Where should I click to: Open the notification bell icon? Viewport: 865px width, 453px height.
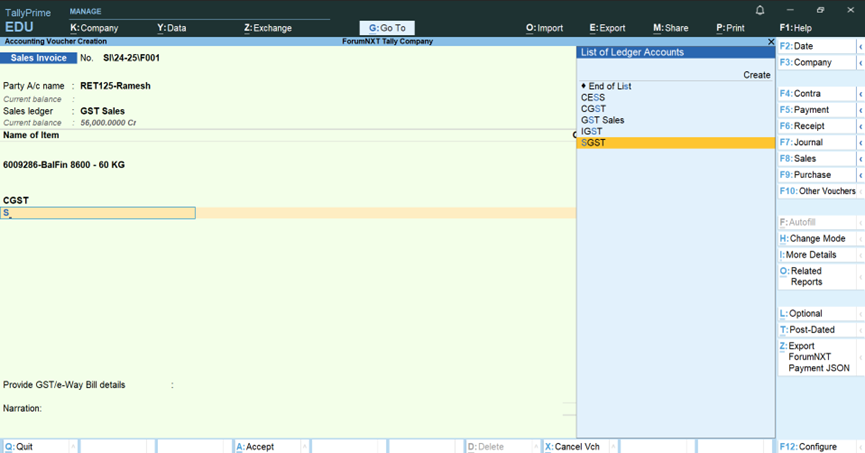pos(760,10)
